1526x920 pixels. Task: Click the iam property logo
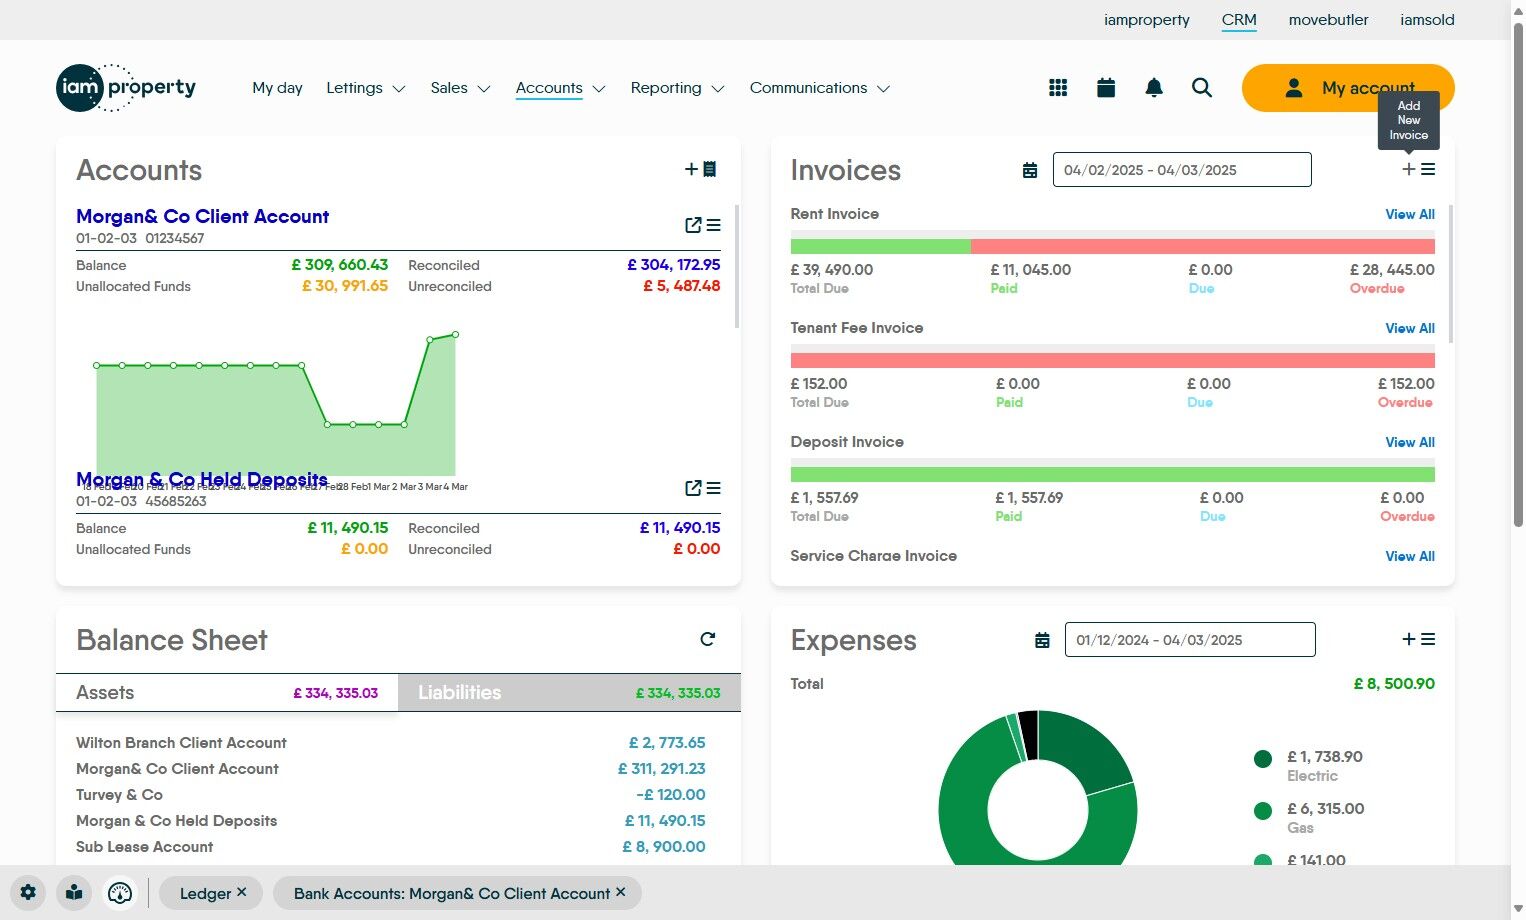coord(126,88)
